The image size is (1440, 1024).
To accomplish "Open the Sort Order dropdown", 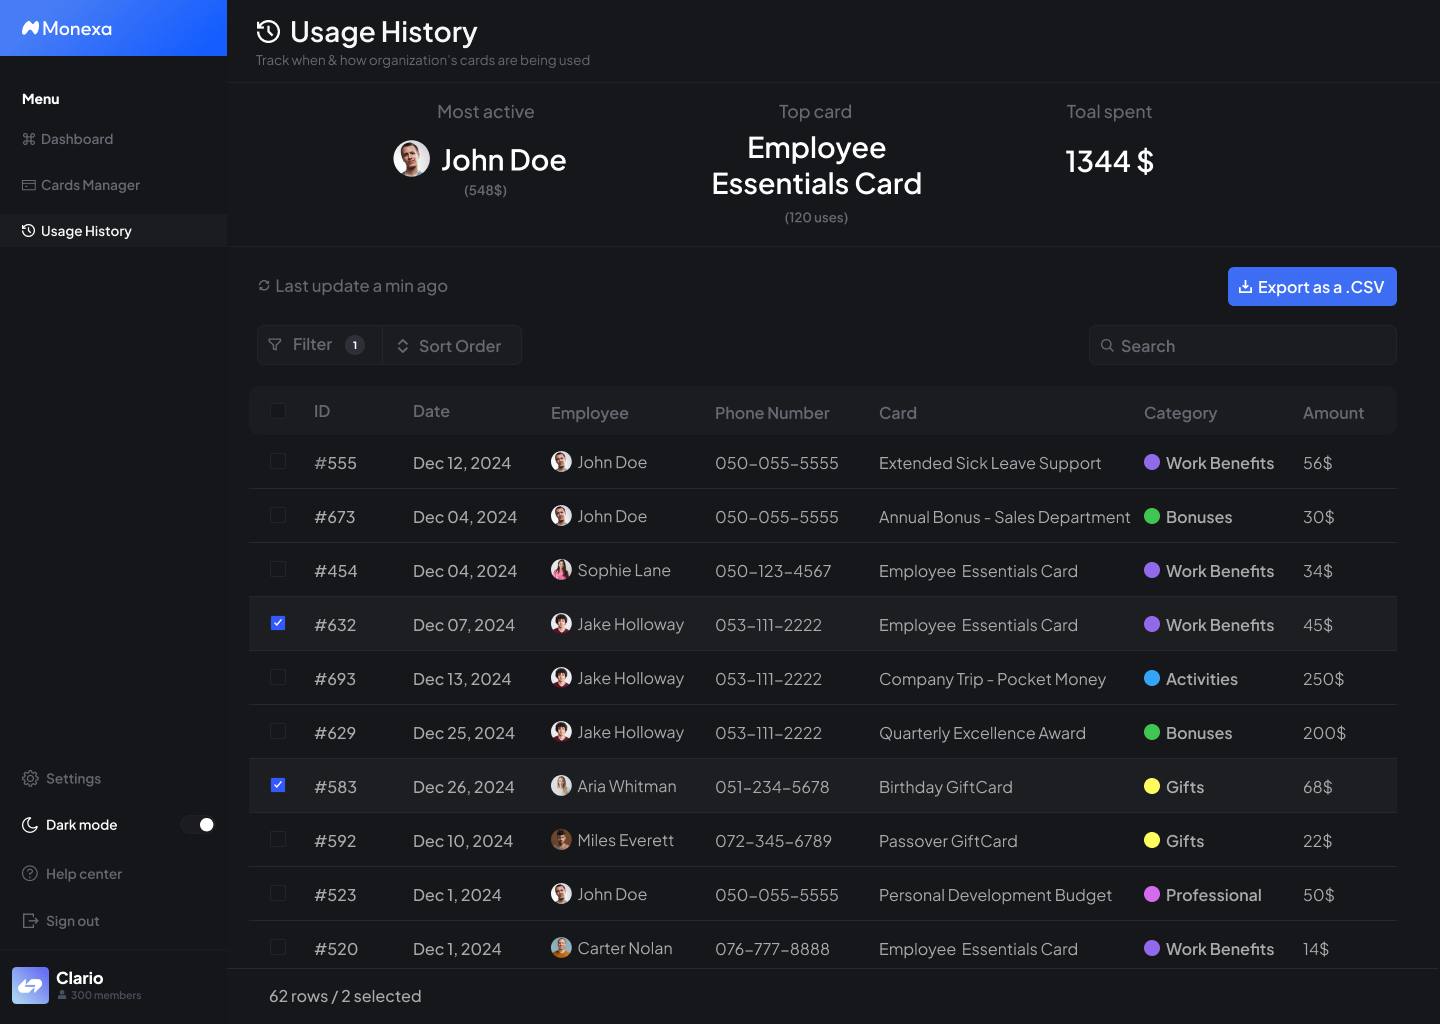I will (451, 345).
